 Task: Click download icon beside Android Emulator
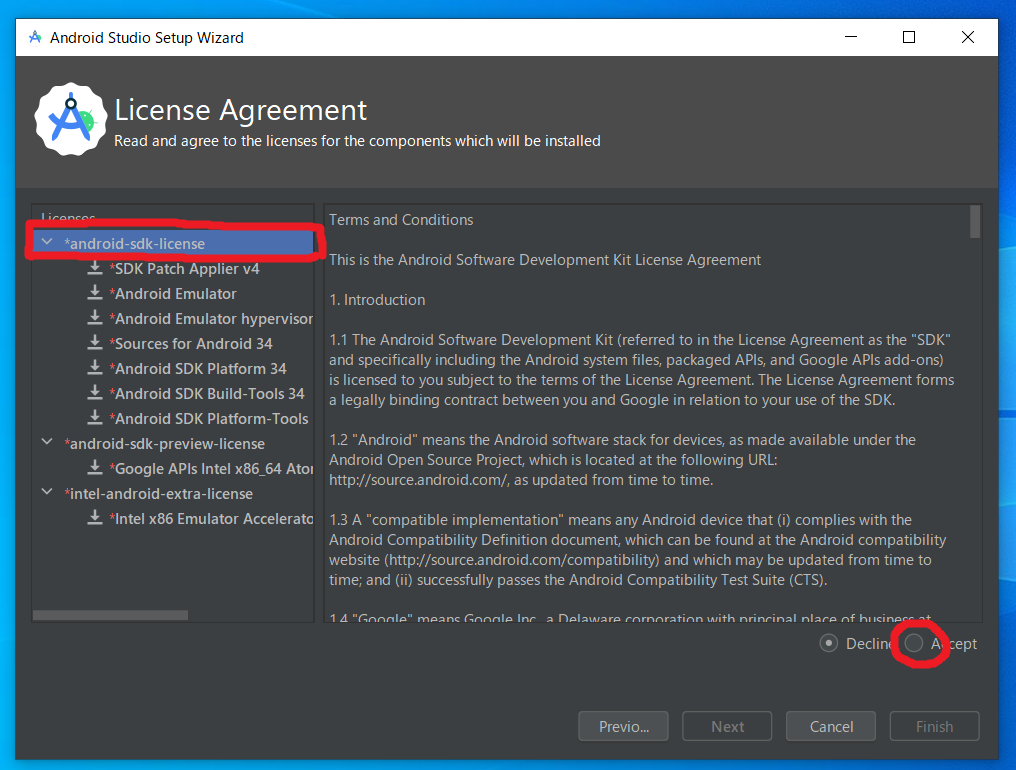(x=95, y=293)
